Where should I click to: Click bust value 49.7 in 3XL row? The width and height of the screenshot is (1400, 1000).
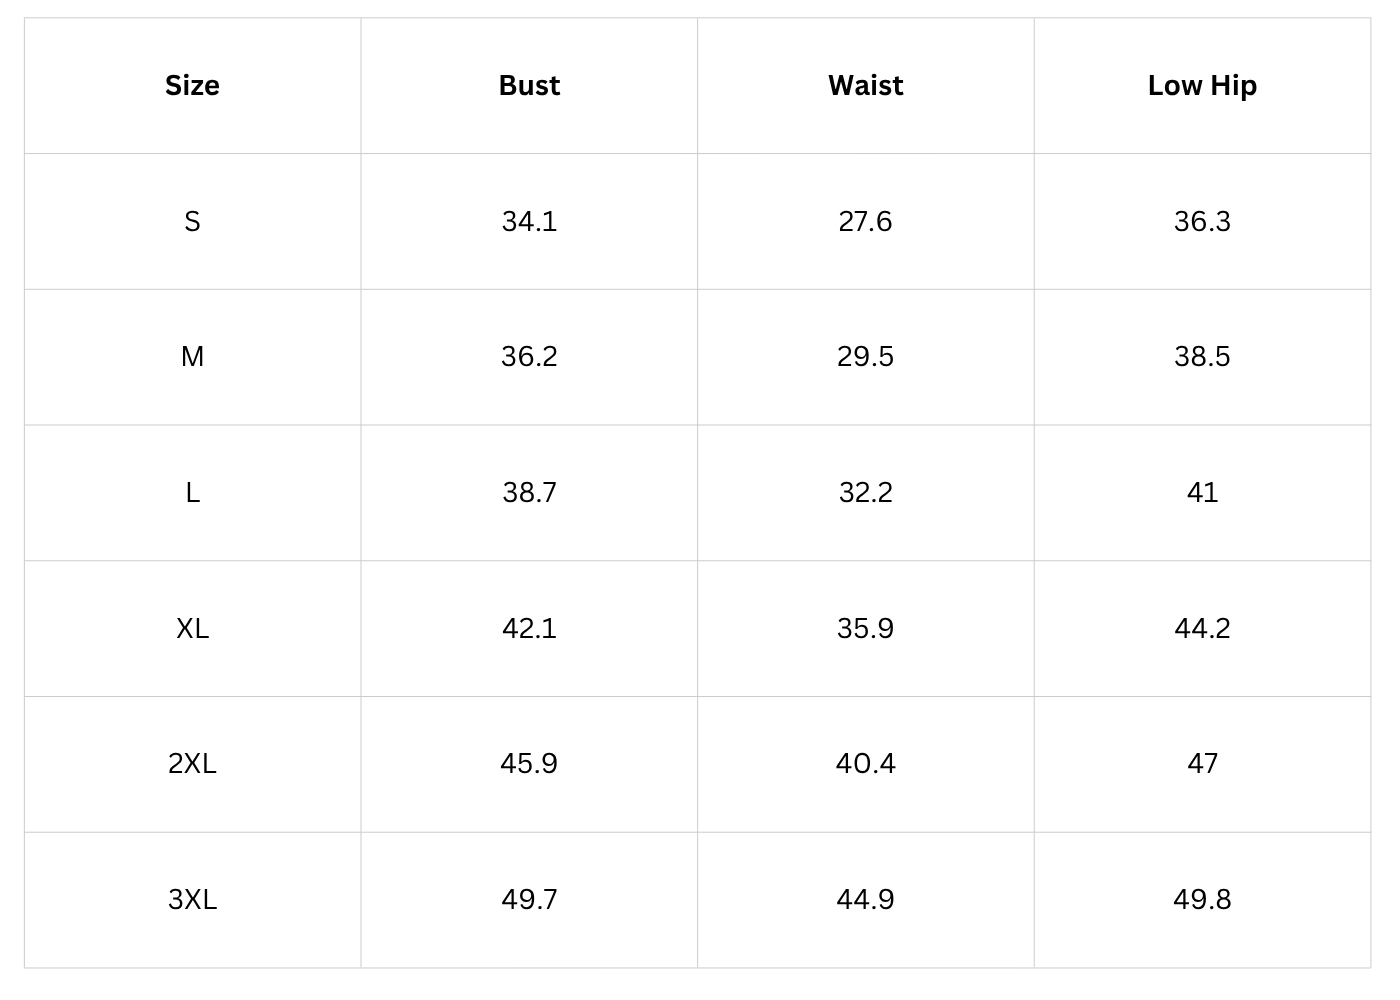tap(529, 899)
